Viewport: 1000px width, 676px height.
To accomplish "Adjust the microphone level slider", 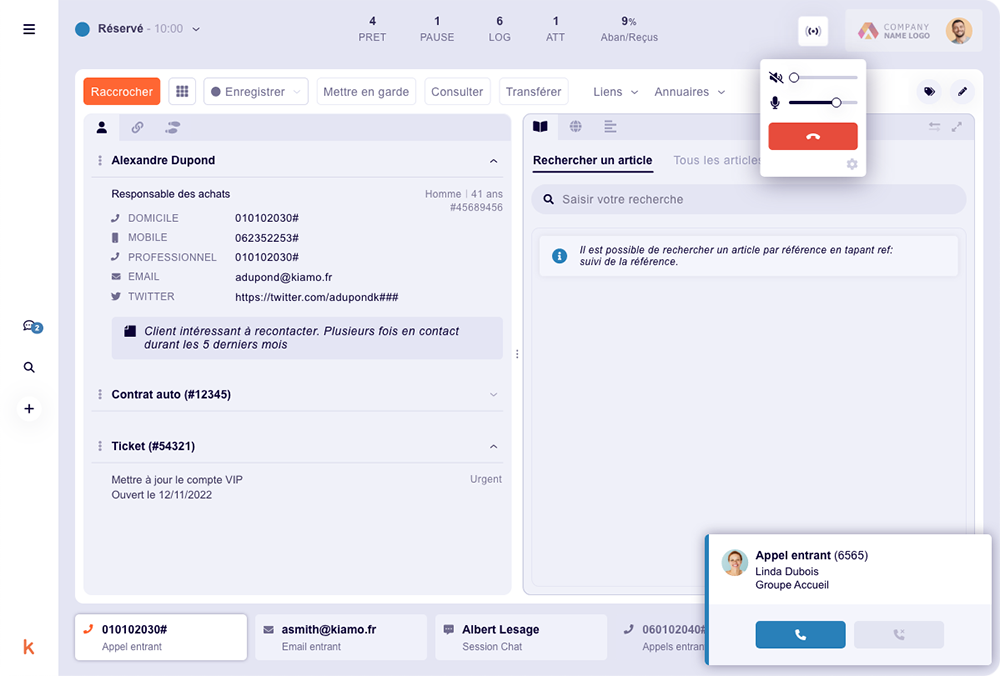I will pos(823,102).
